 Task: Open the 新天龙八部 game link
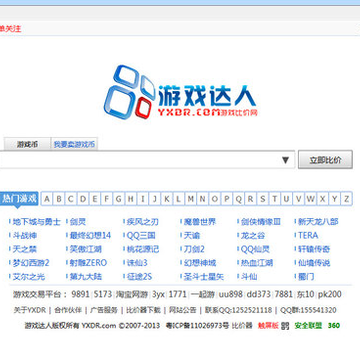318,222
